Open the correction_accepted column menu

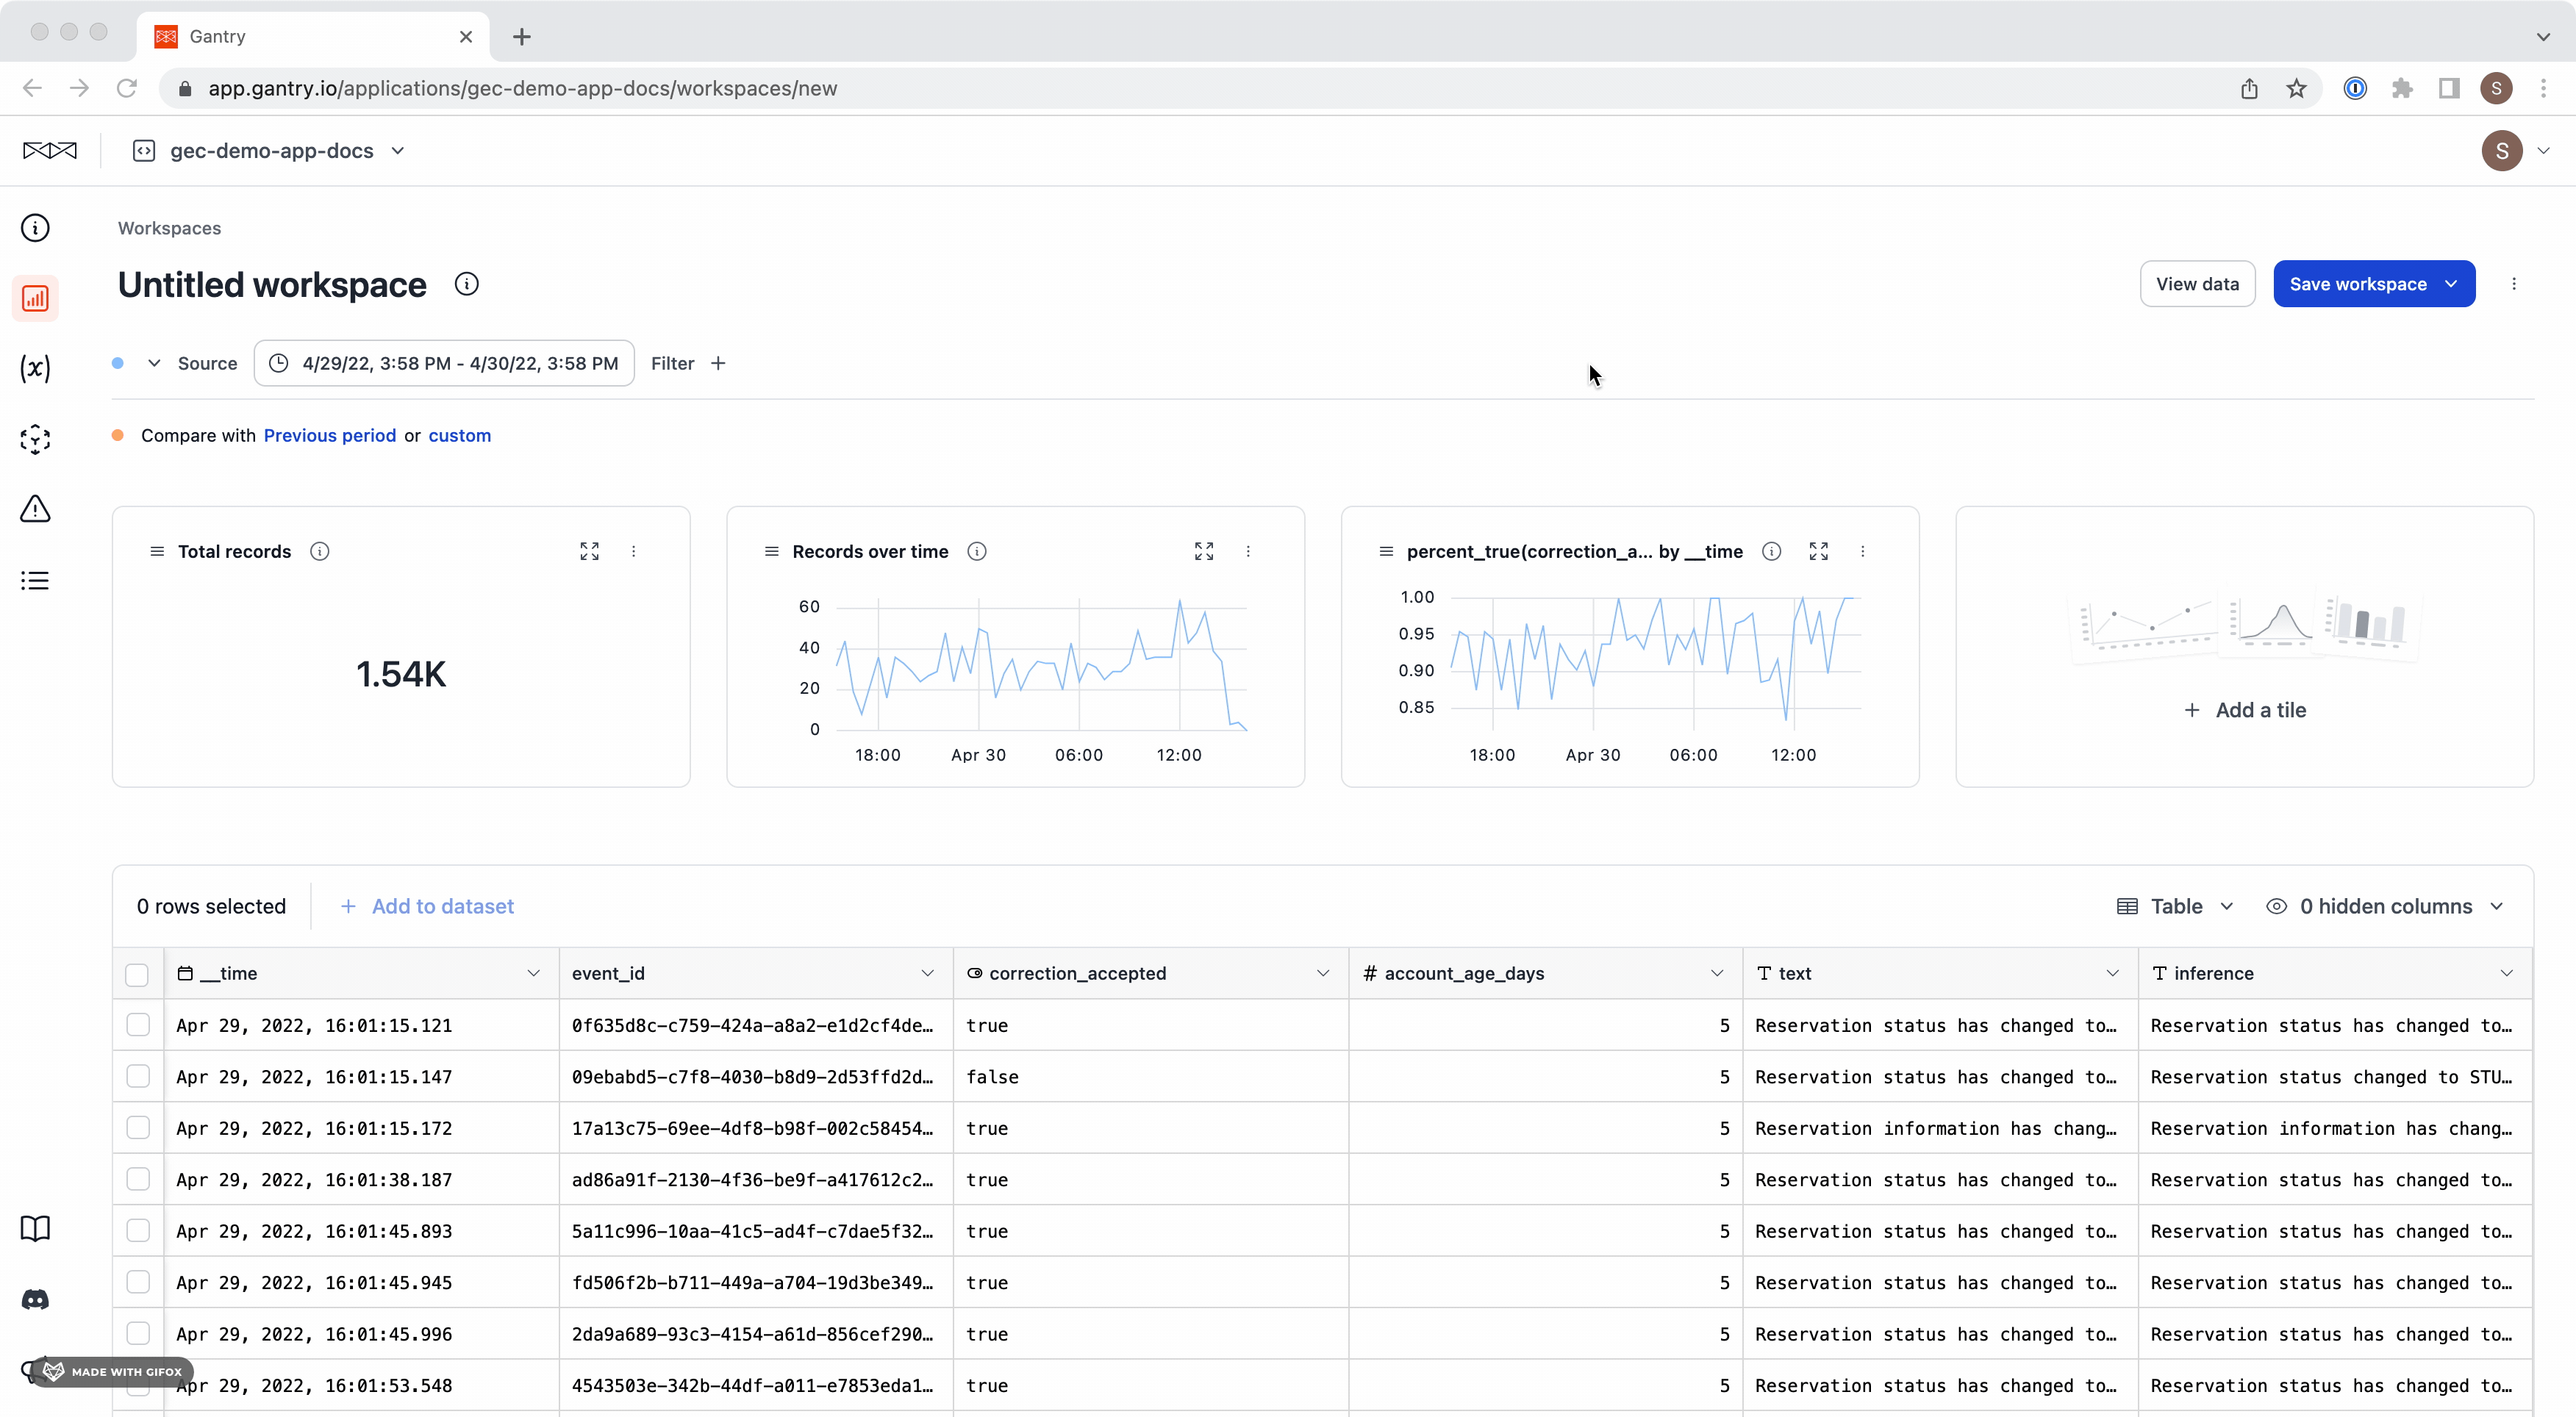(1322, 973)
